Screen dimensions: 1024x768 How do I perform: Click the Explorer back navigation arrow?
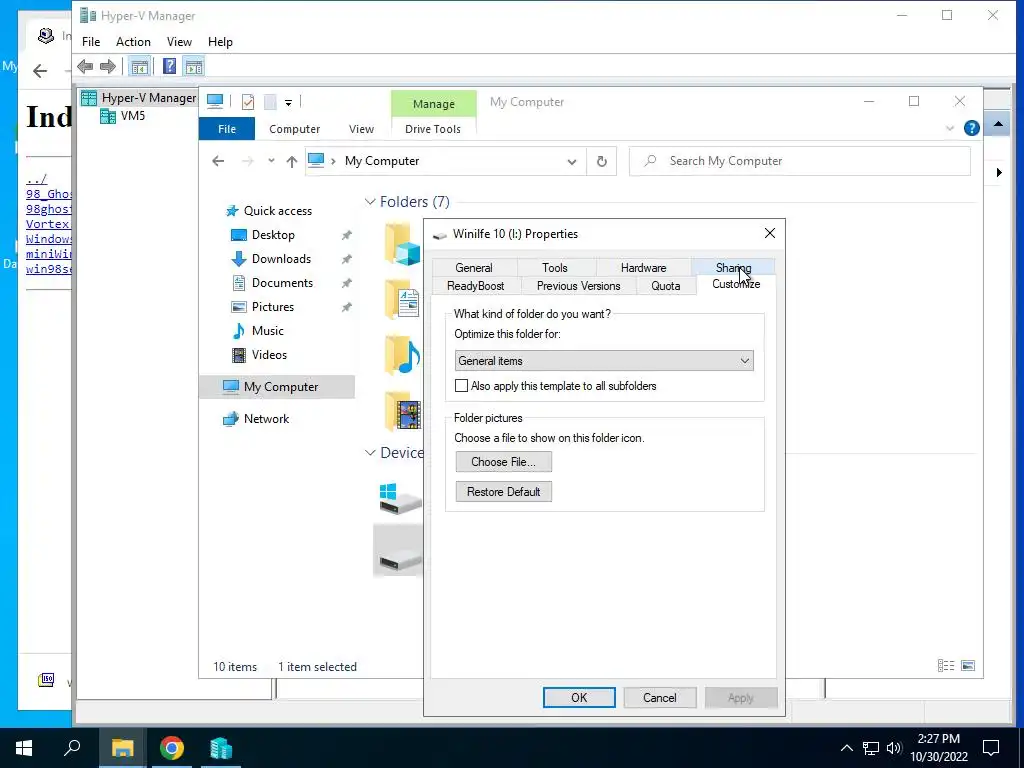(x=218, y=161)
